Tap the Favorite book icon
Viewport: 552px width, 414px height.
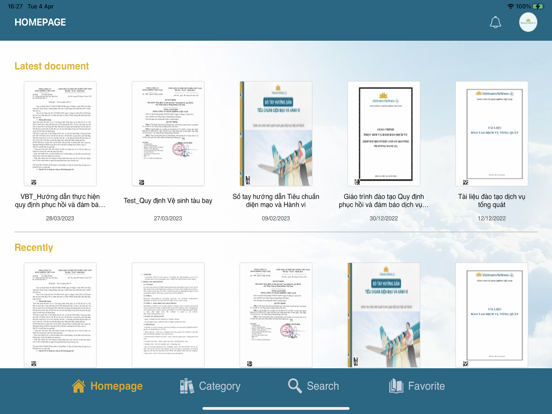pyautogui.click(x=396, y=386)
